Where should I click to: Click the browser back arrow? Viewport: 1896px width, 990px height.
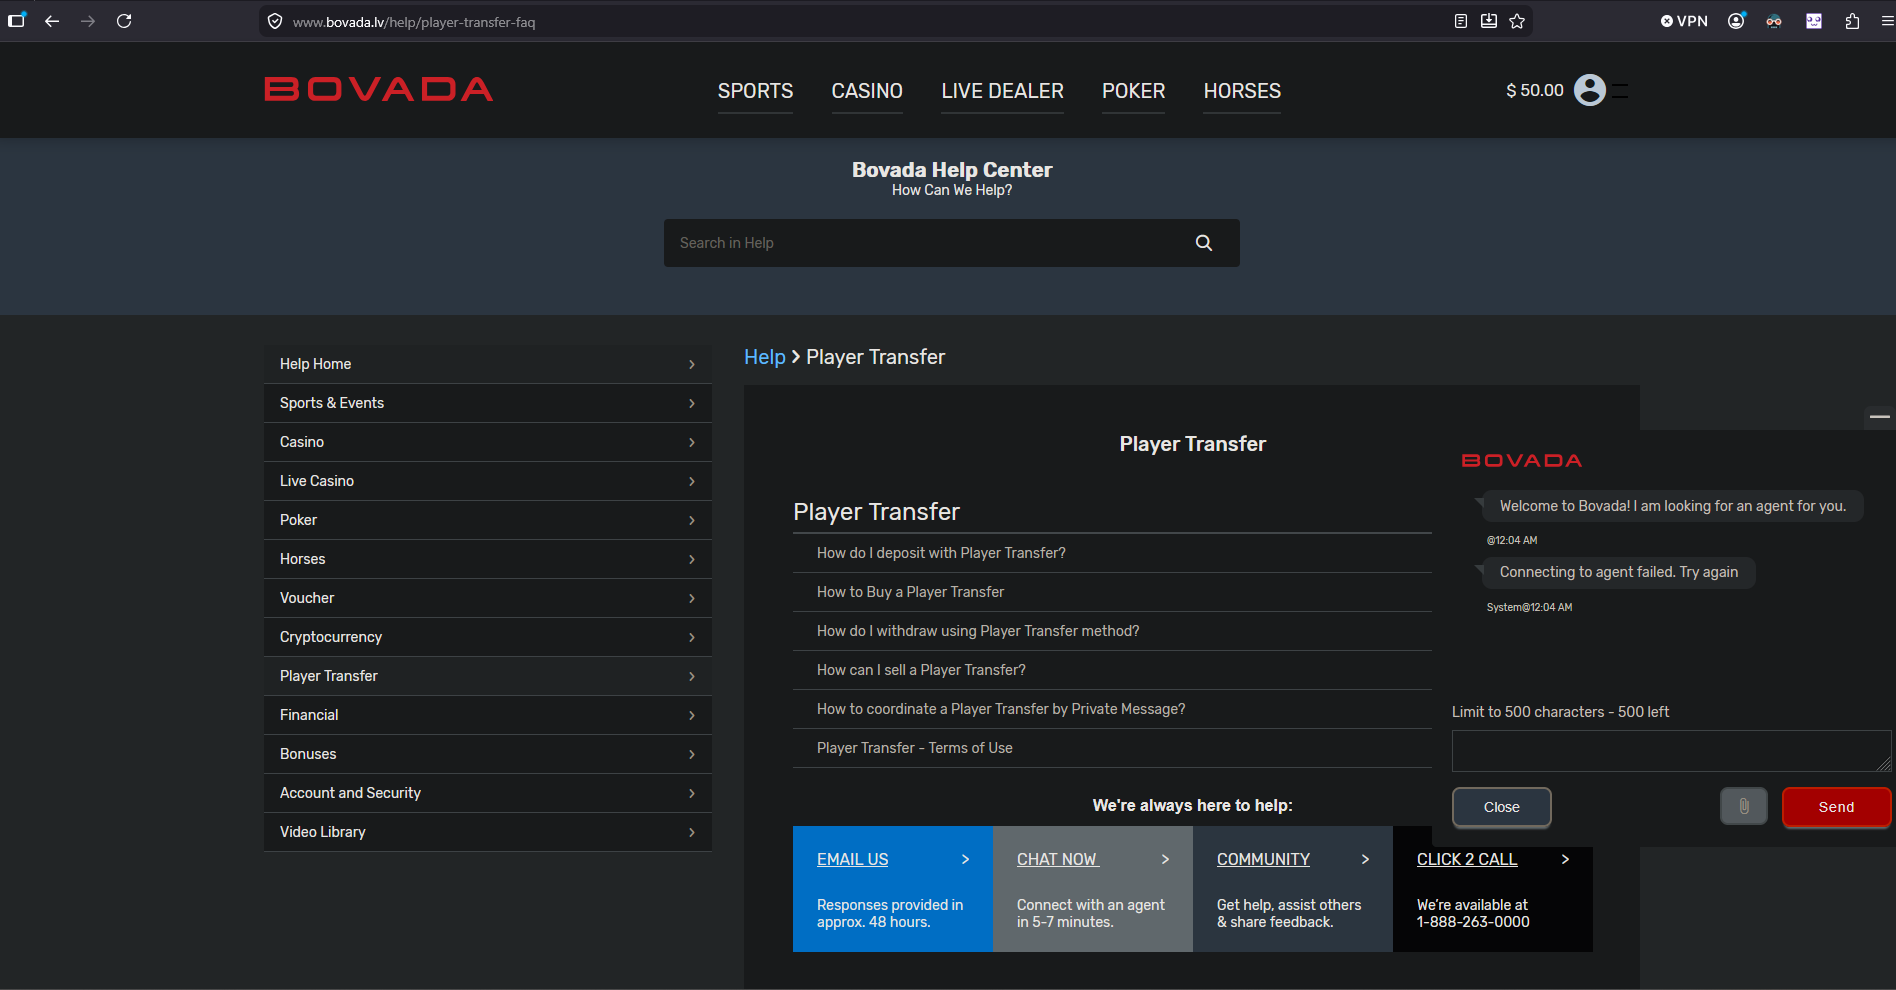(52, 21)
